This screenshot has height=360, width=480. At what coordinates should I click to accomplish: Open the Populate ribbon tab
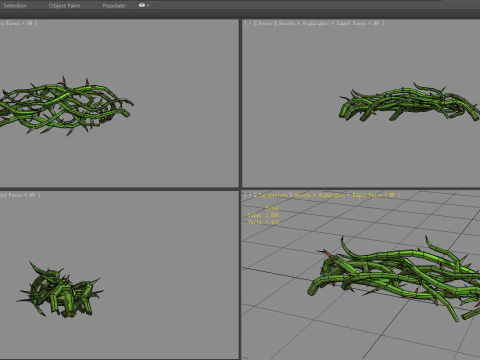point(114,6)
